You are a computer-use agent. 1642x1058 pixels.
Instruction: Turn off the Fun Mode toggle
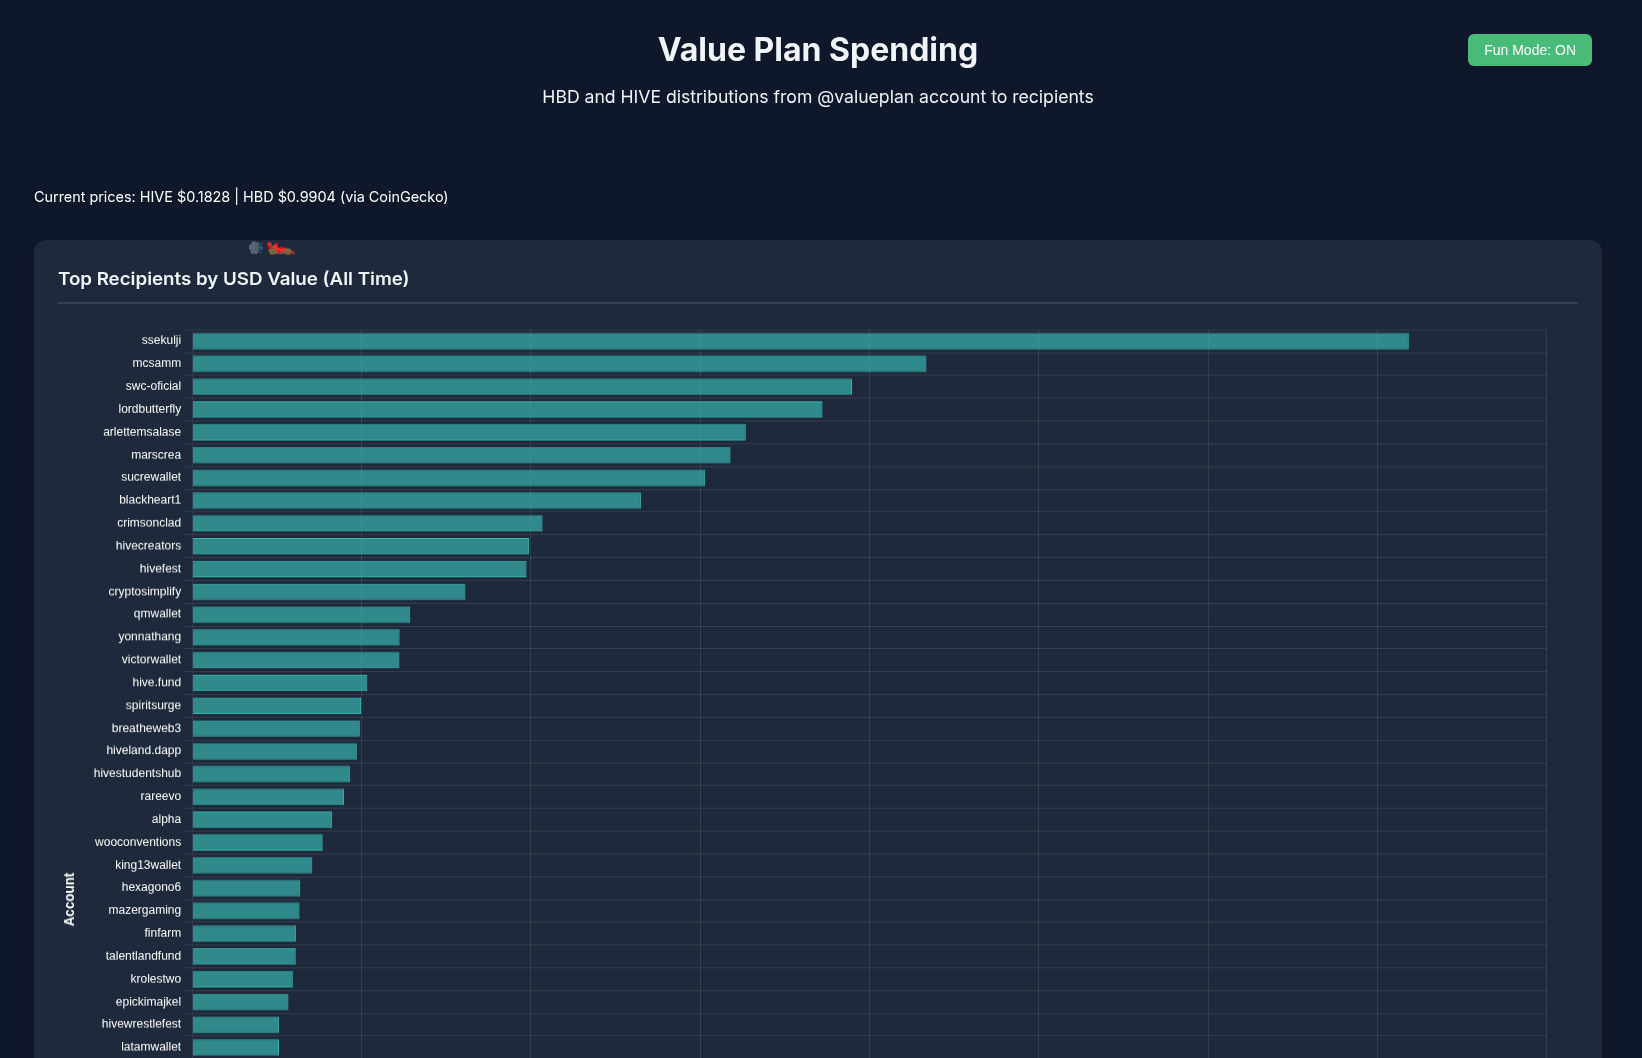point(1529,50)
